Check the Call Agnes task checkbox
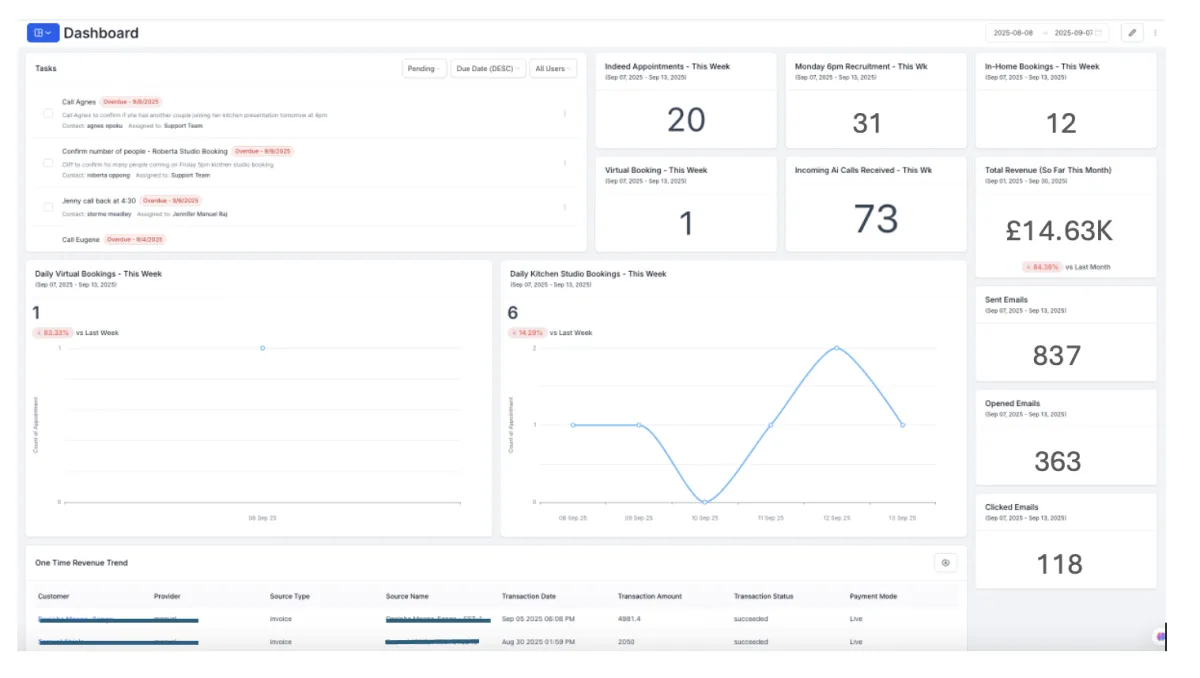 click(x=48, y=113)
